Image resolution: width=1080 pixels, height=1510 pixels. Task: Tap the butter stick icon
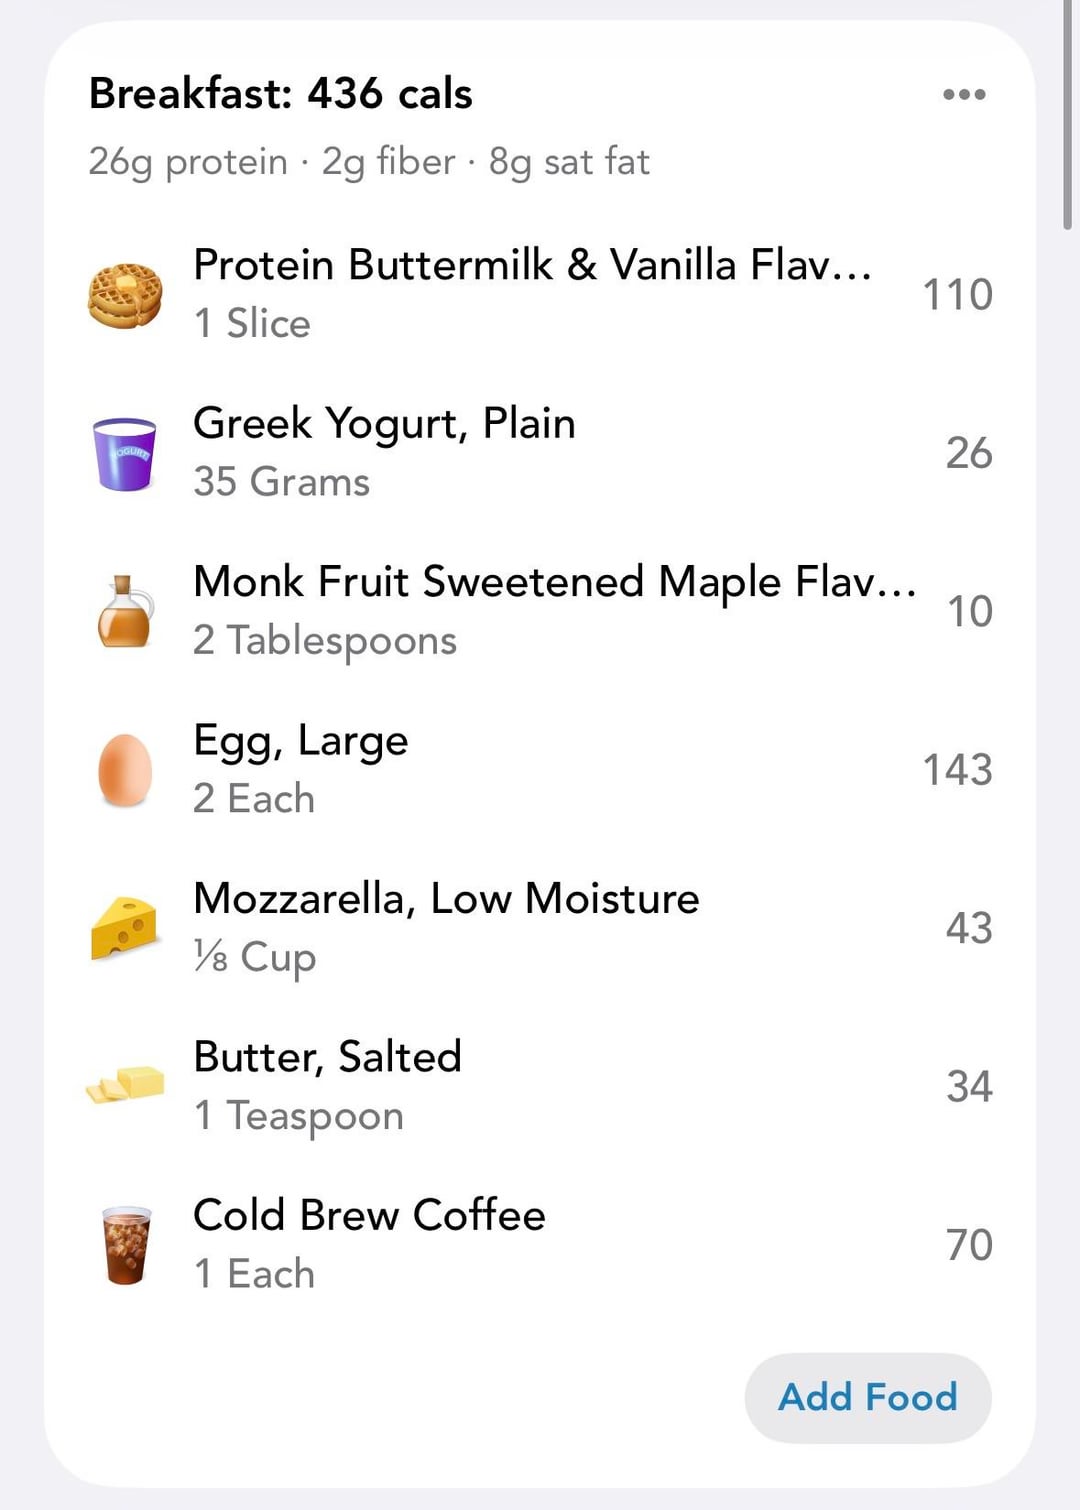click(125, 1086)
